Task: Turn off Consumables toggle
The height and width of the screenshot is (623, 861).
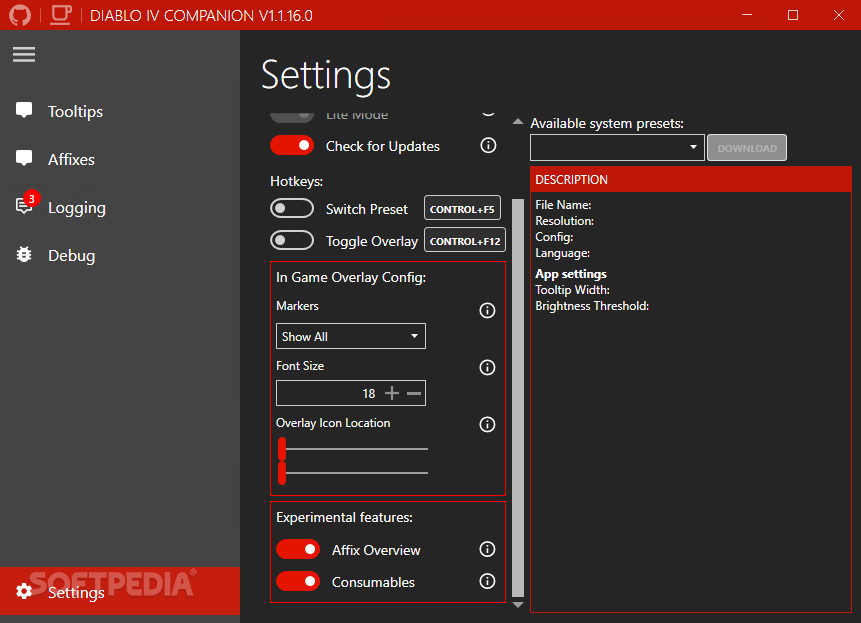Action: tap(298, 581)
